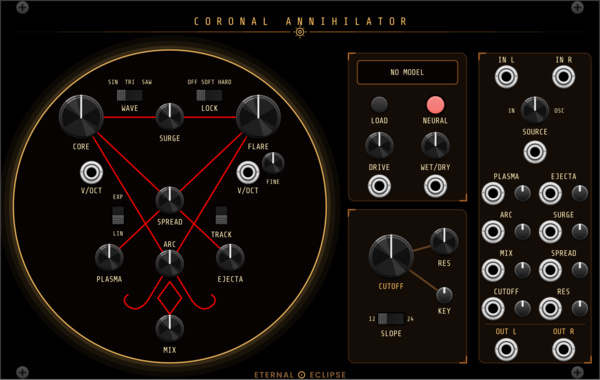Toggle the WAVE SIN/TRI/SAW switch
The width and height of the screenshot is (600, 380).
130,95
